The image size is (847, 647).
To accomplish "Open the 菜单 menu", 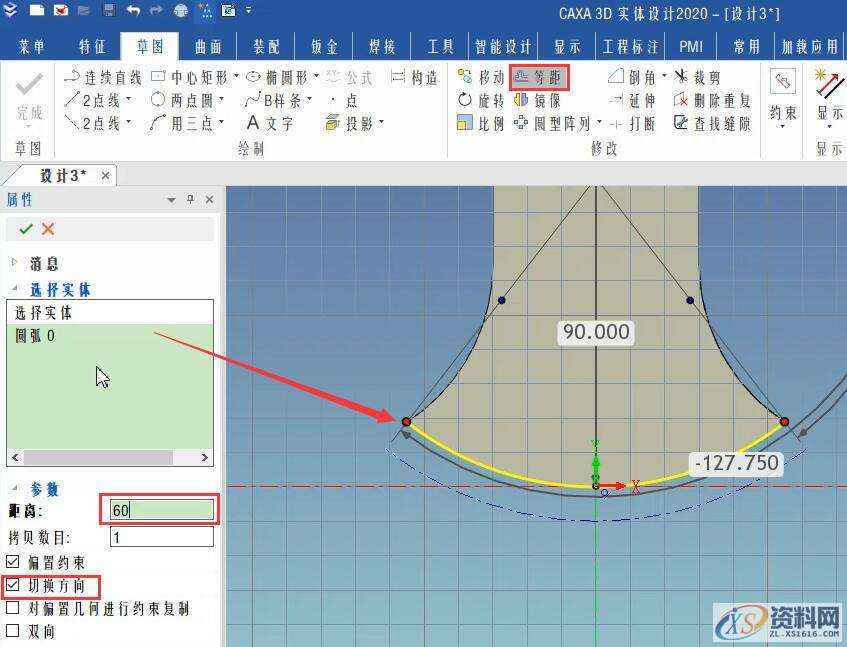I will [x=31, y=45].
